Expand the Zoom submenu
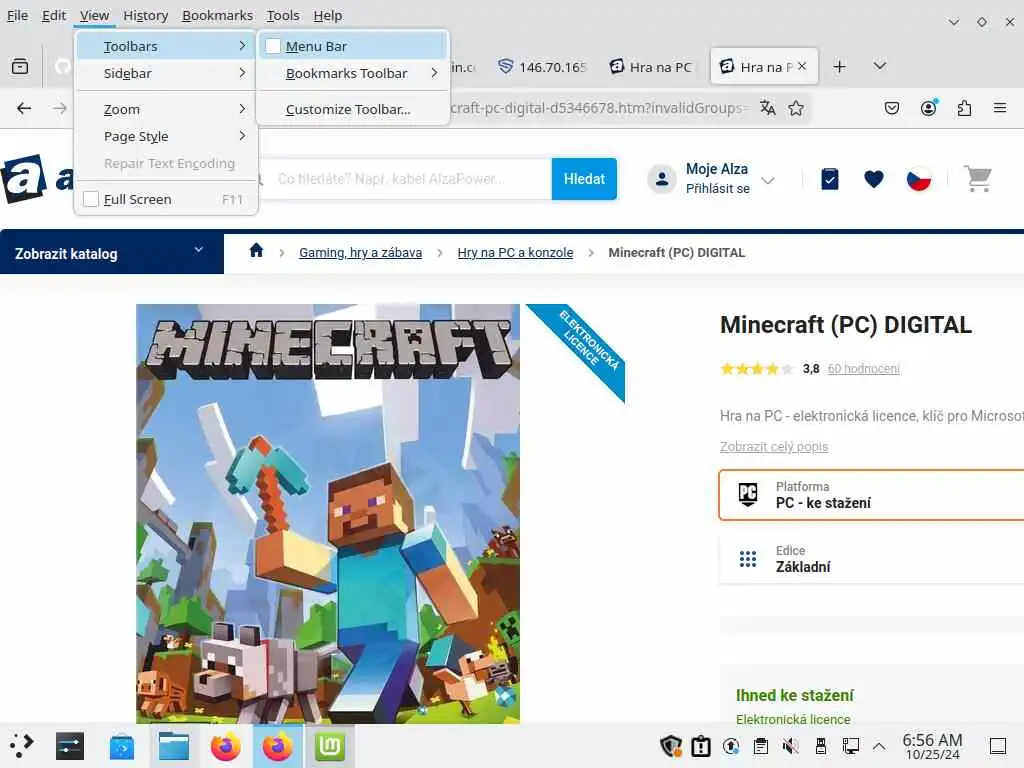The width and height of the screenshot is (1024, 768). (x=167, y=109)
